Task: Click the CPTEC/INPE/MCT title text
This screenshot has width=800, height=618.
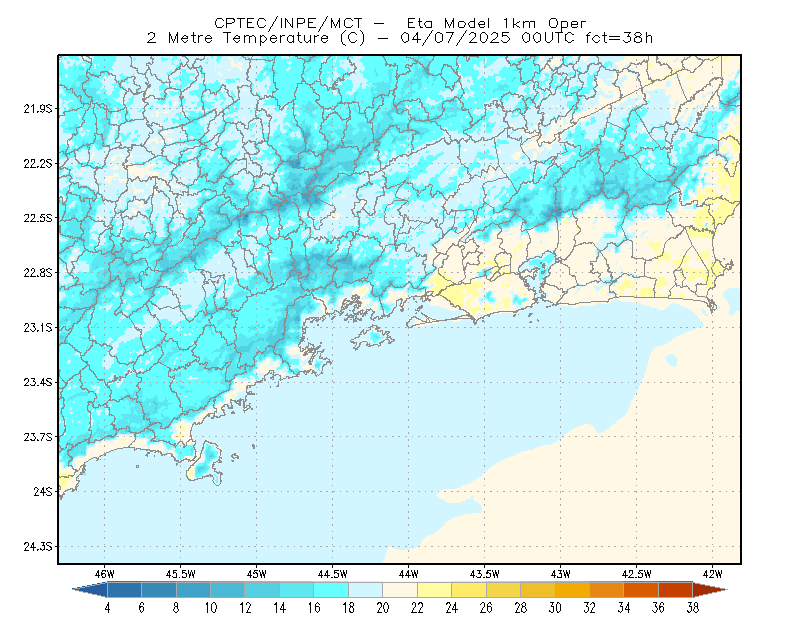Action: tap(288, 23)
